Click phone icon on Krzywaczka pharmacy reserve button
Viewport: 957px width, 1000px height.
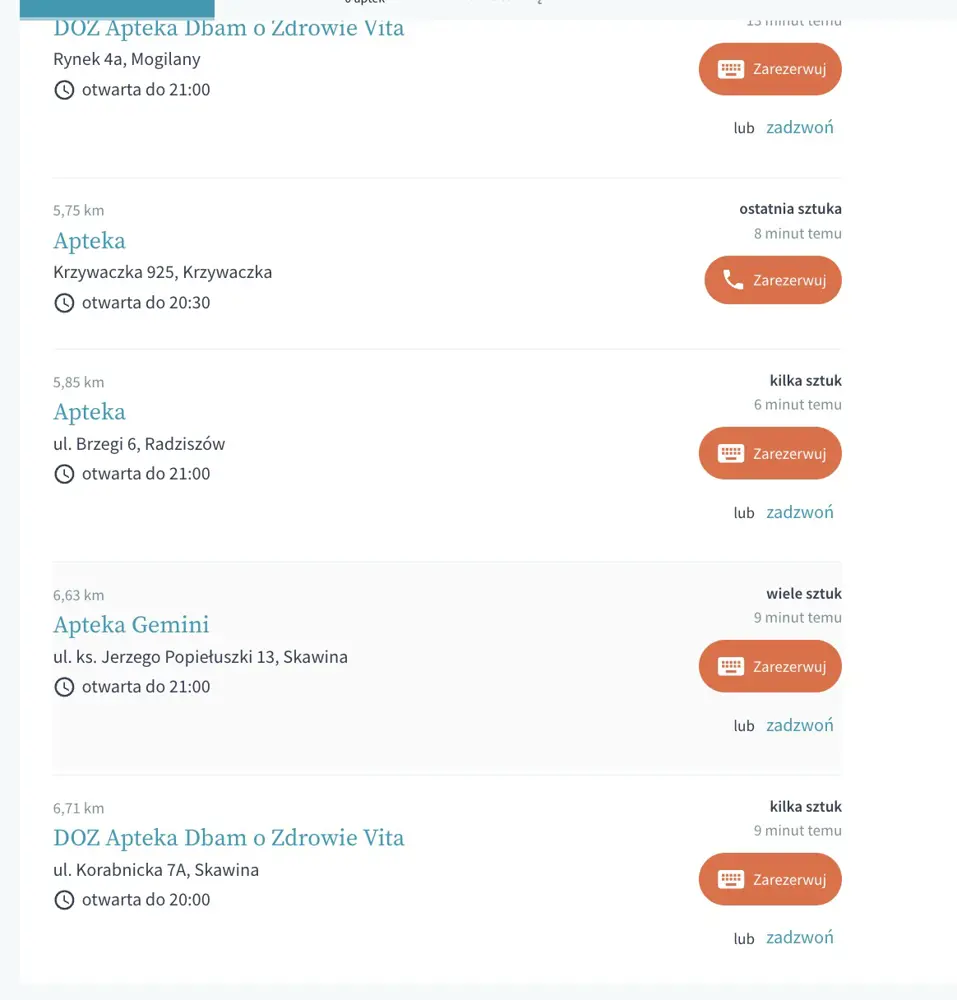pyautogui.click(x=733, y=280)
